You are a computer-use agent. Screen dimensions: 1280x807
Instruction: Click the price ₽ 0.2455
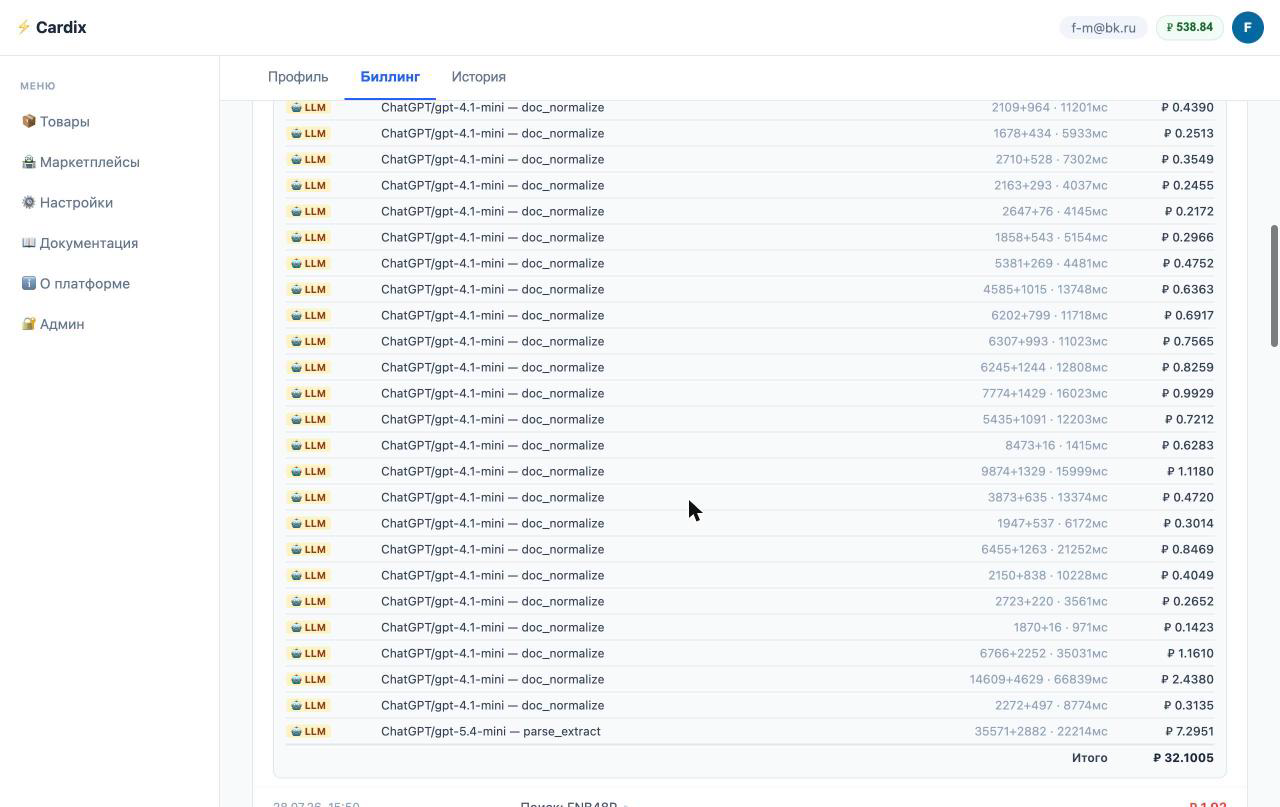(x=1188, y=185)
